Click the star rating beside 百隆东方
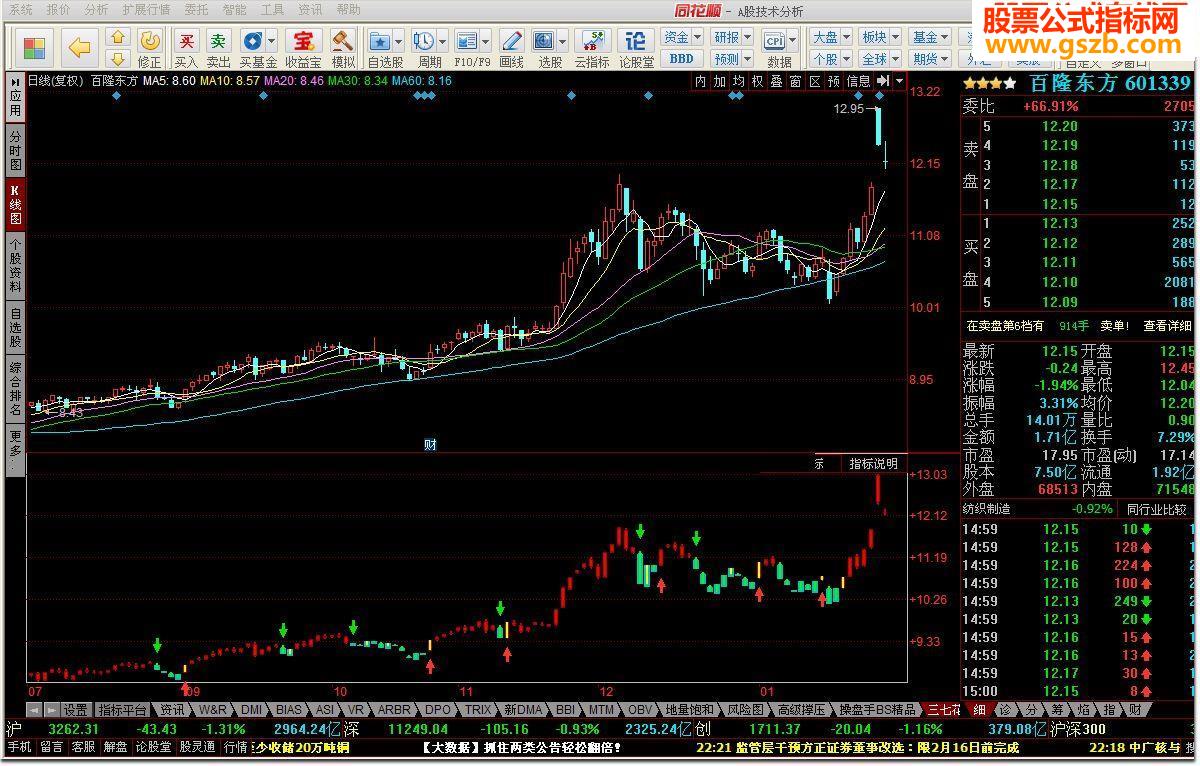Viewport: 1200px width, 766px height. (x=990, y=83)
